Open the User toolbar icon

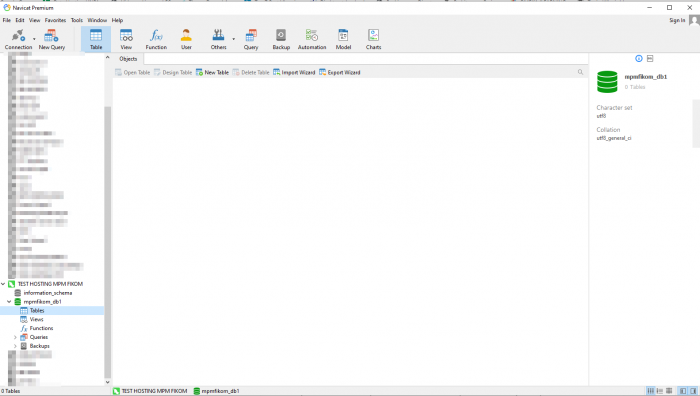(186, 39)
